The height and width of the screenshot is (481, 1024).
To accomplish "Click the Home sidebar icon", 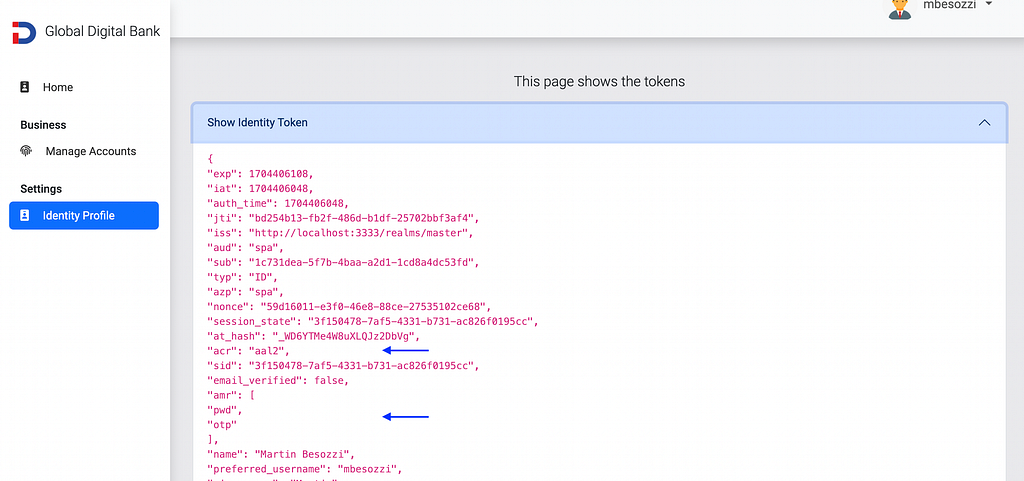I will 25,87.
